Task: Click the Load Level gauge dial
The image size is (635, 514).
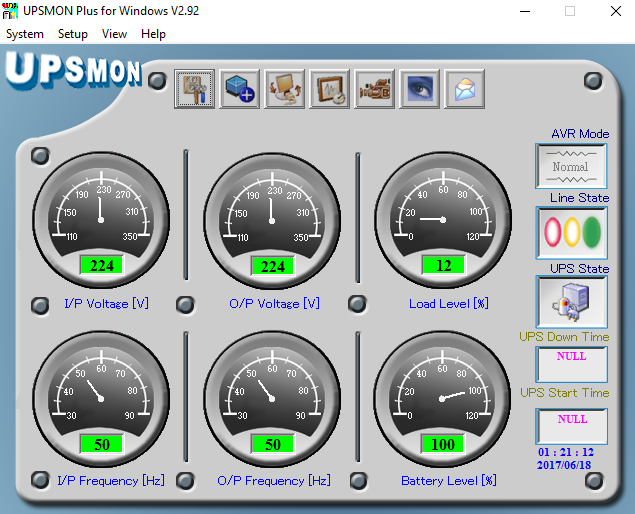Action: click(x=443, y=220)
